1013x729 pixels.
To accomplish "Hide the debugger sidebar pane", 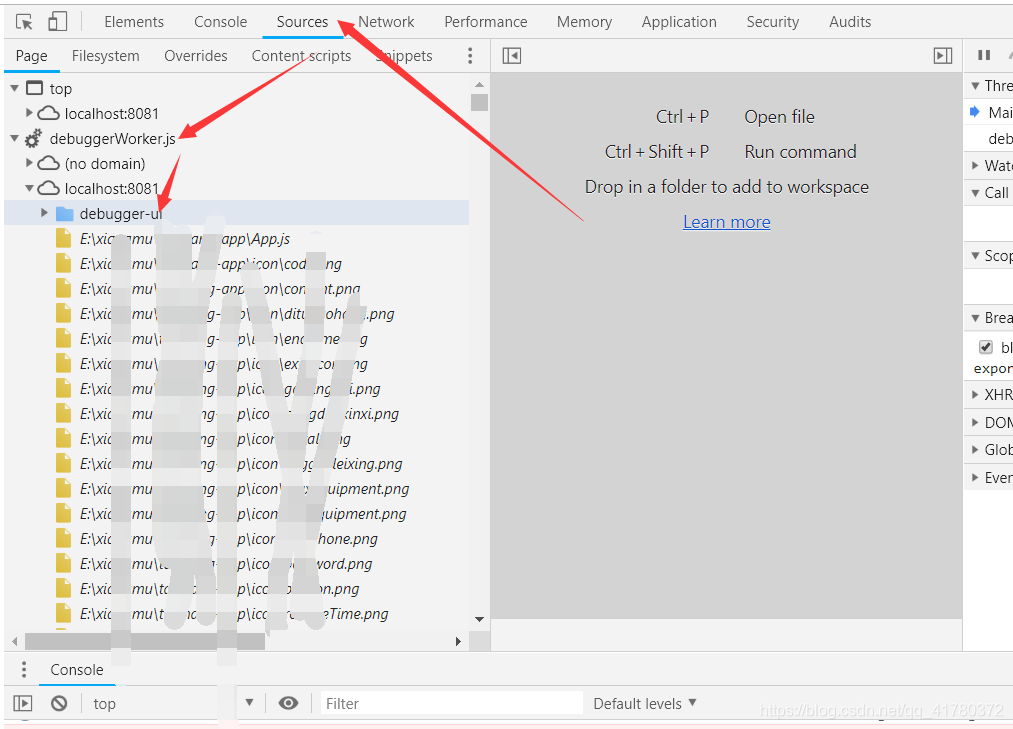I will 943,56.
